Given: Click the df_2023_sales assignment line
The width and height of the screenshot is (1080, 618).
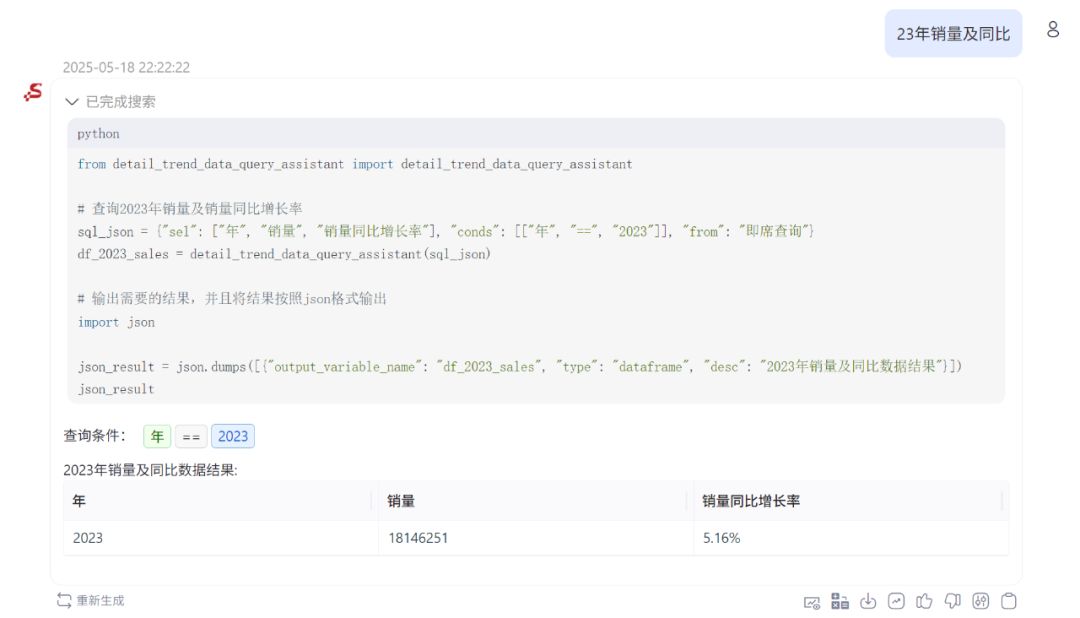Looking at the screenshot, I should (x=284, y=254).
